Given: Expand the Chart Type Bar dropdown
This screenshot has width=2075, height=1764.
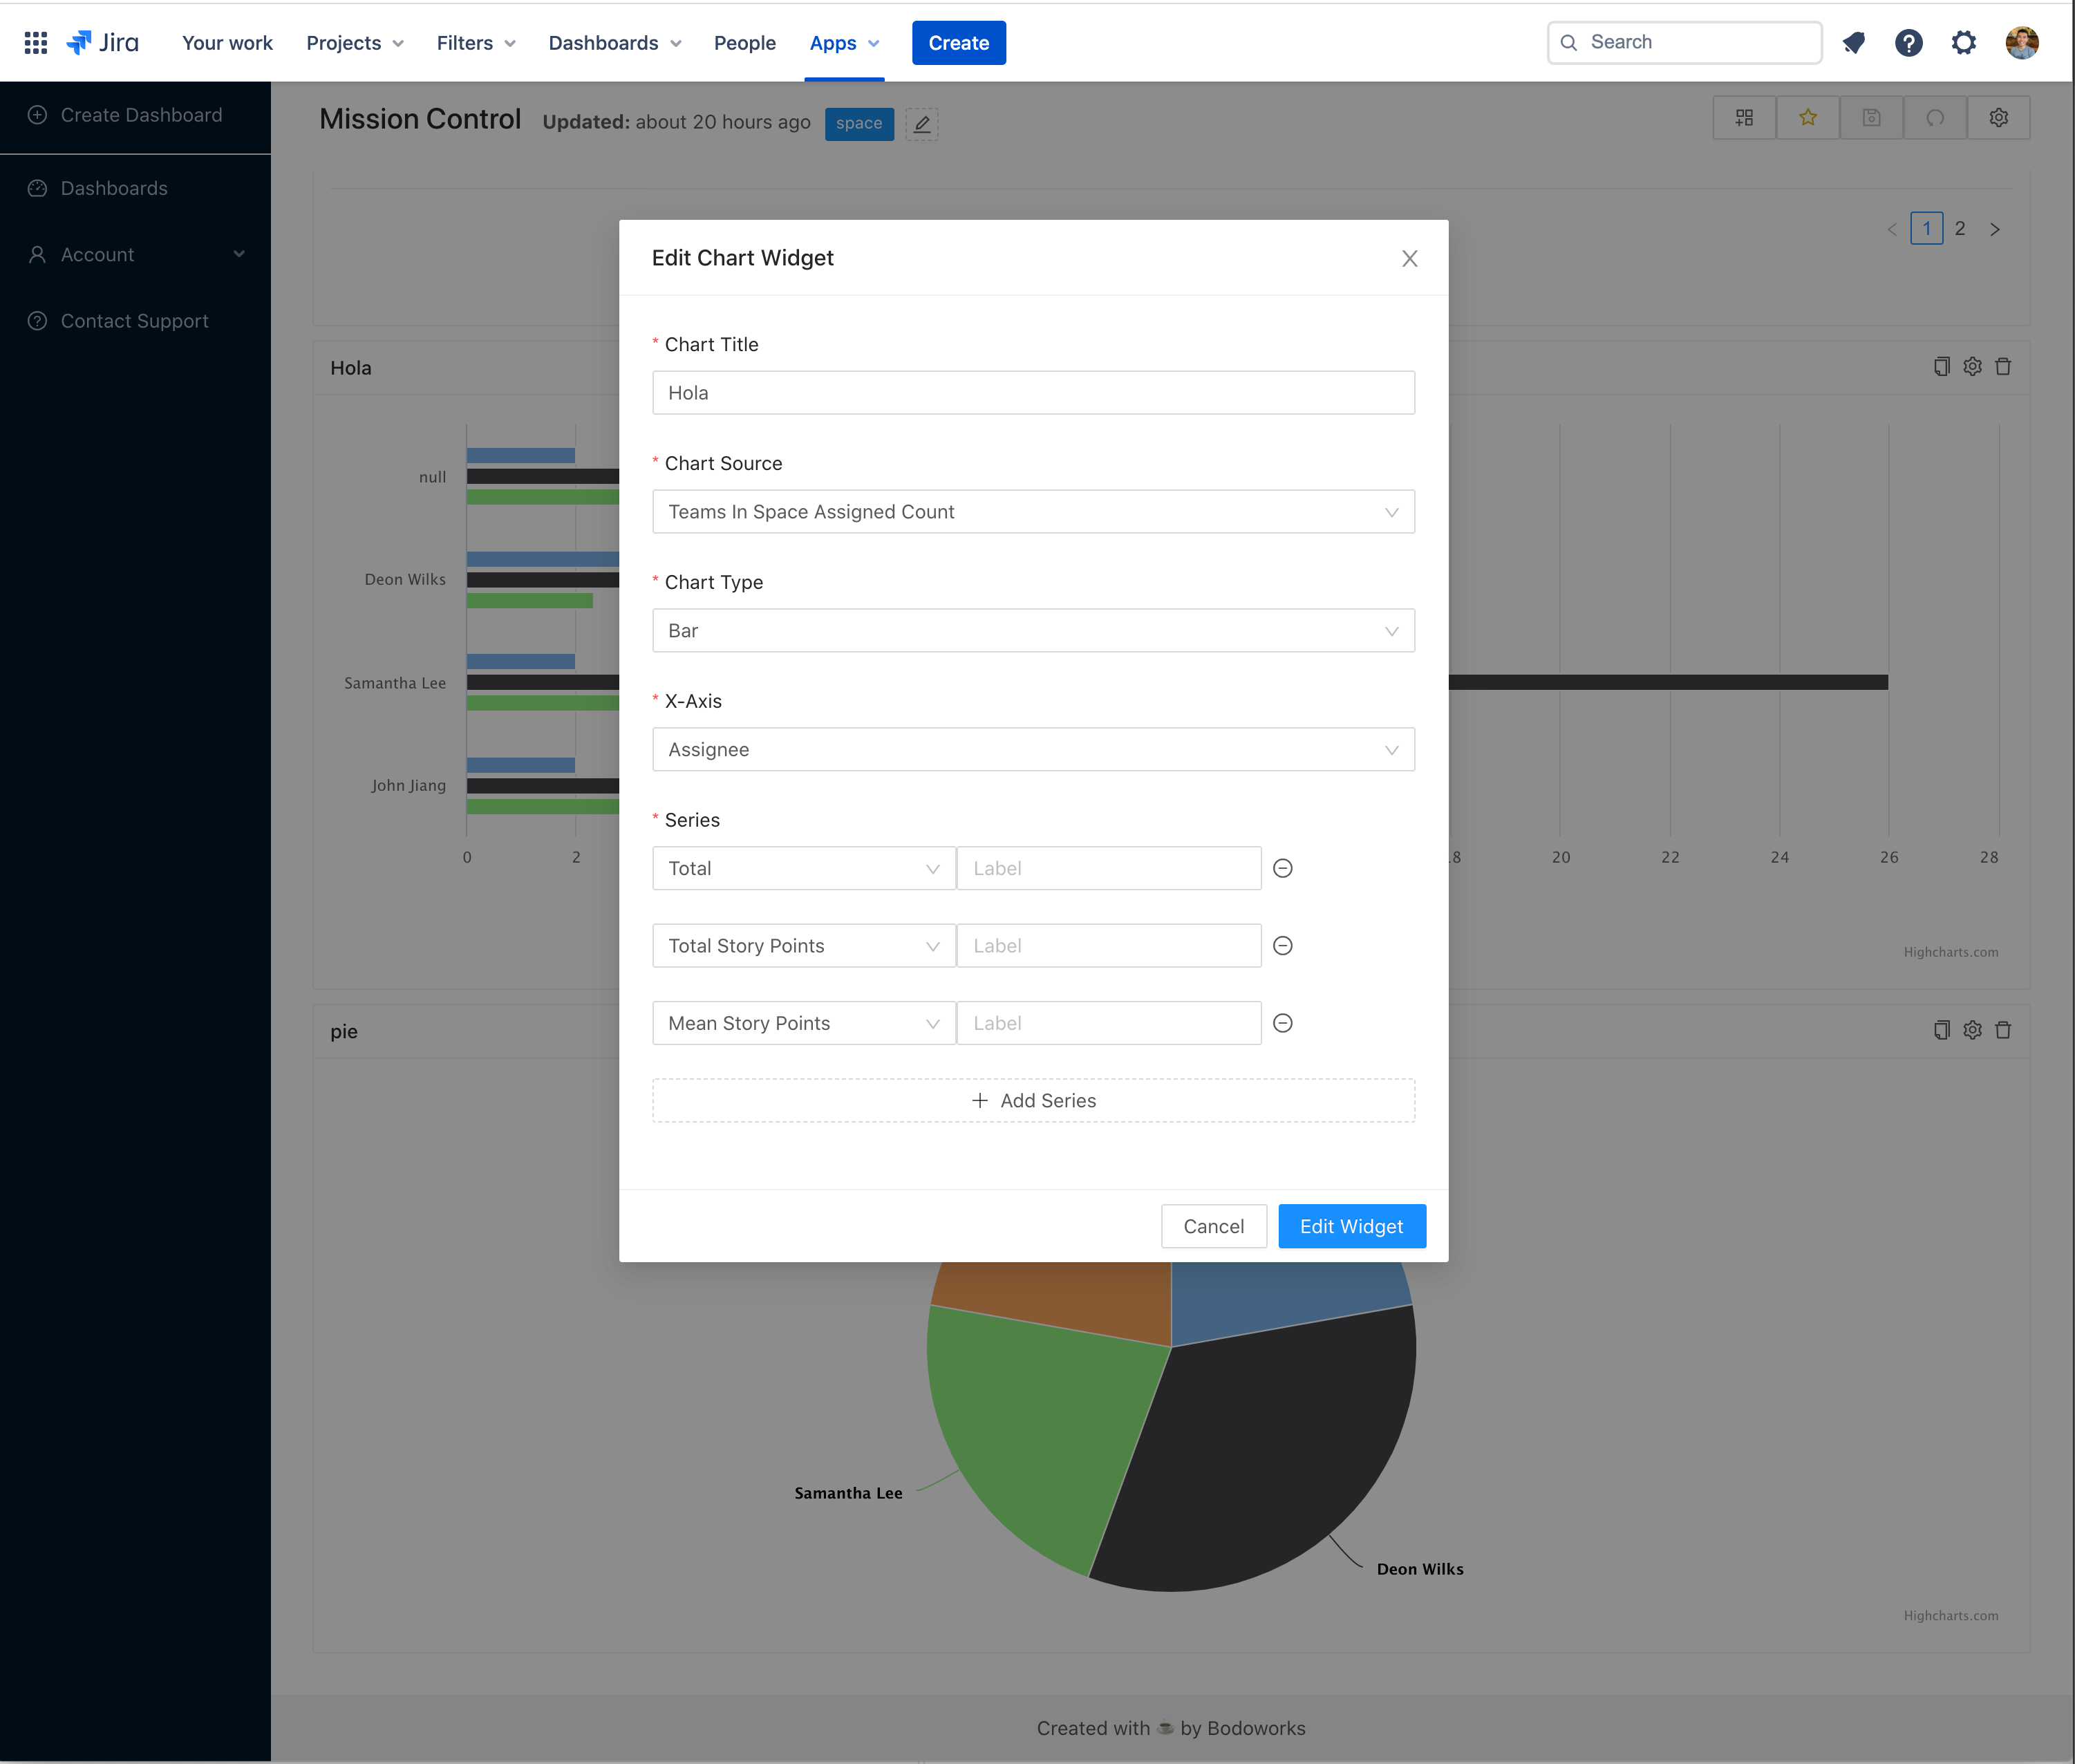Looking at the screenshot, I should 1032,631.
